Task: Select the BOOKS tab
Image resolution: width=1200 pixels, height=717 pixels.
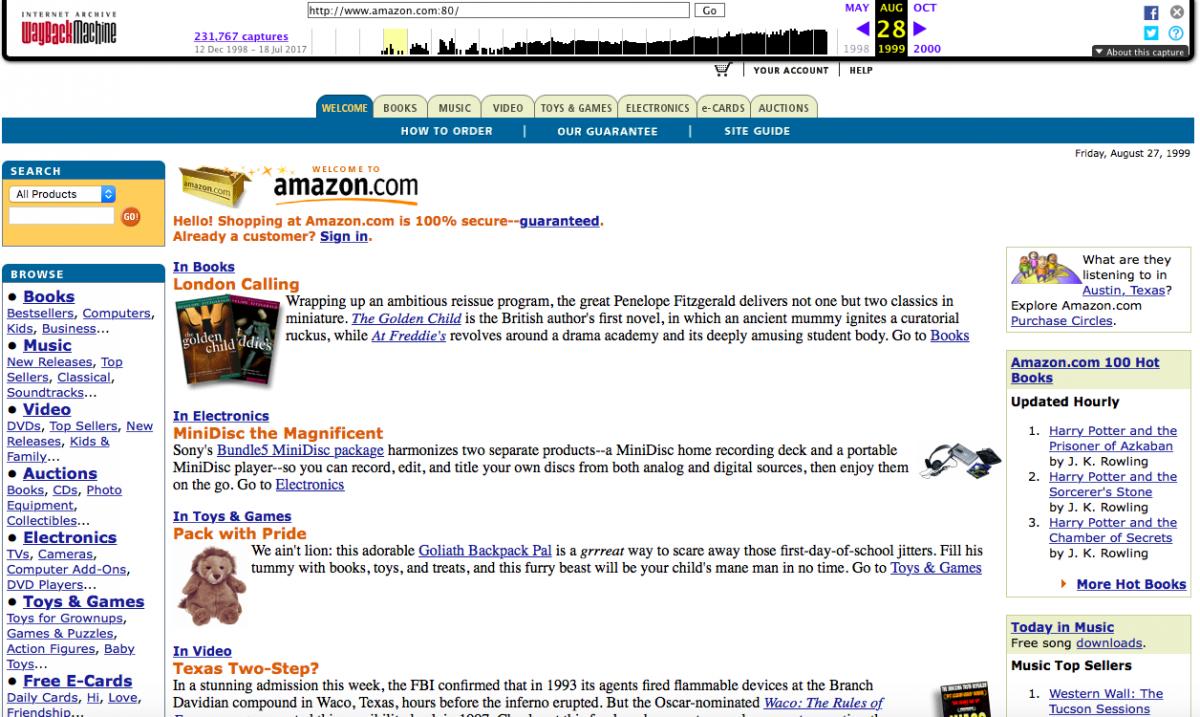Action: (400, 108)
